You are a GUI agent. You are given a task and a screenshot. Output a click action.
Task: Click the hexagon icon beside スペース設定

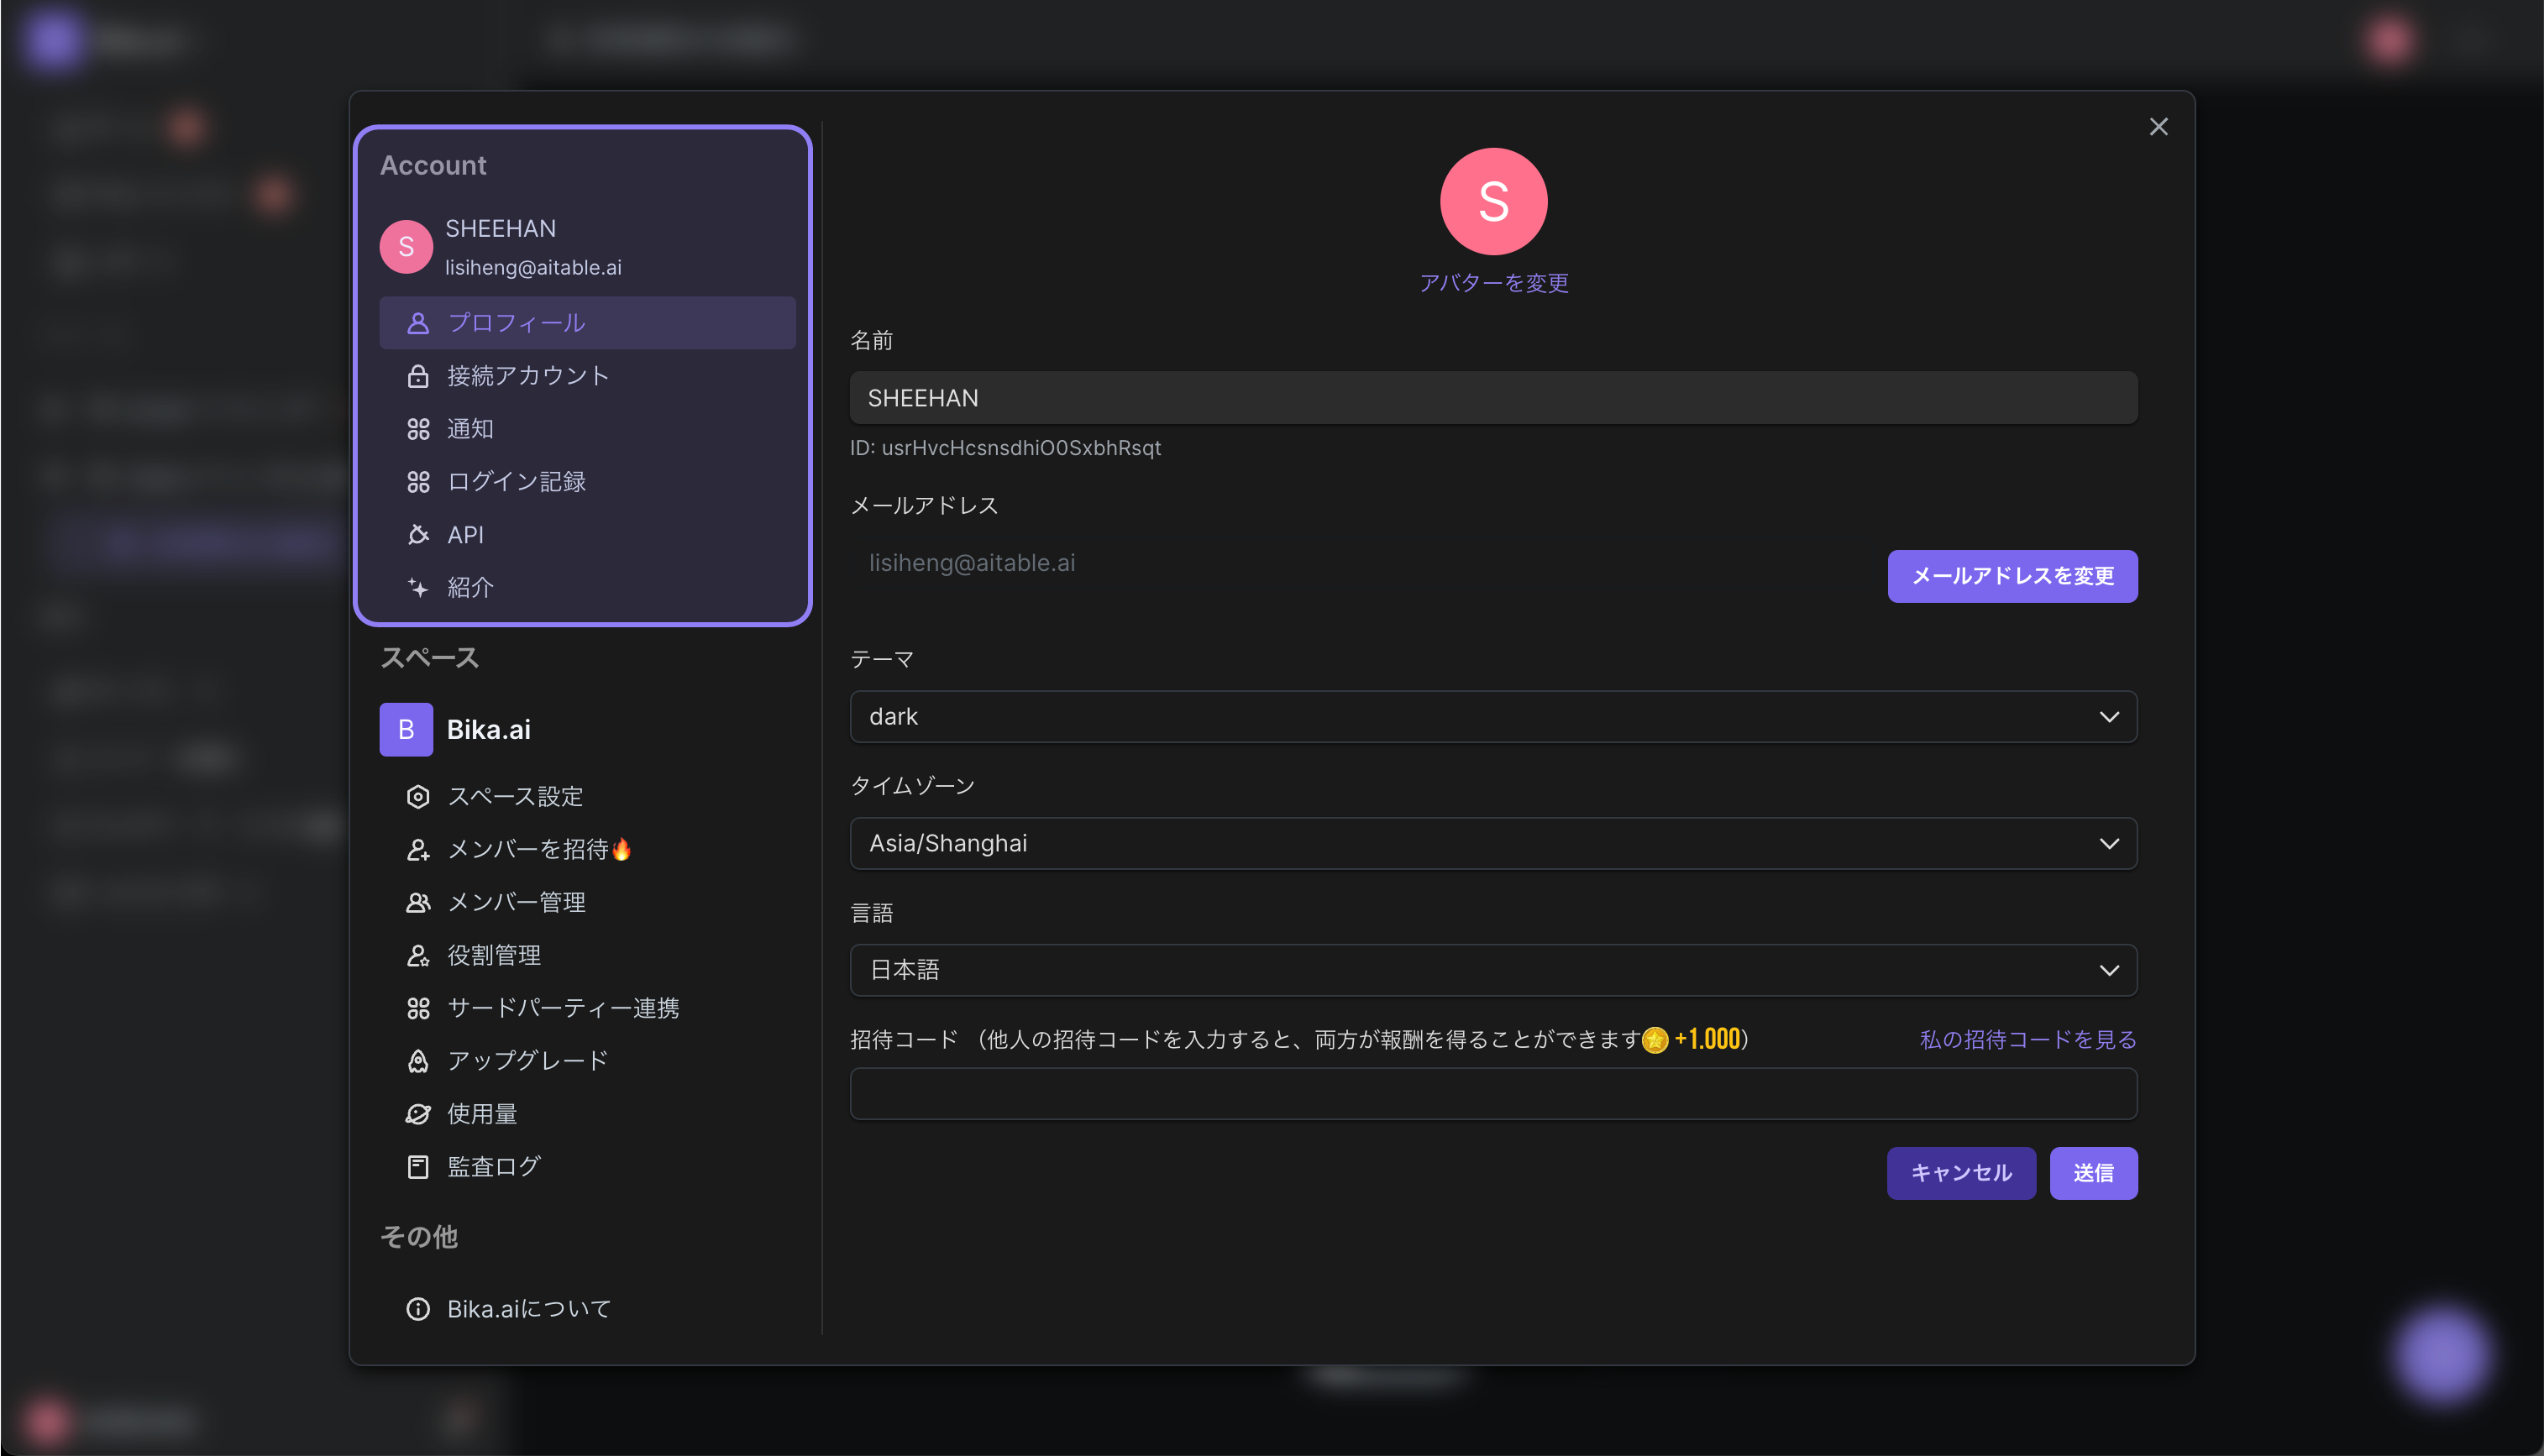point(418,797)
